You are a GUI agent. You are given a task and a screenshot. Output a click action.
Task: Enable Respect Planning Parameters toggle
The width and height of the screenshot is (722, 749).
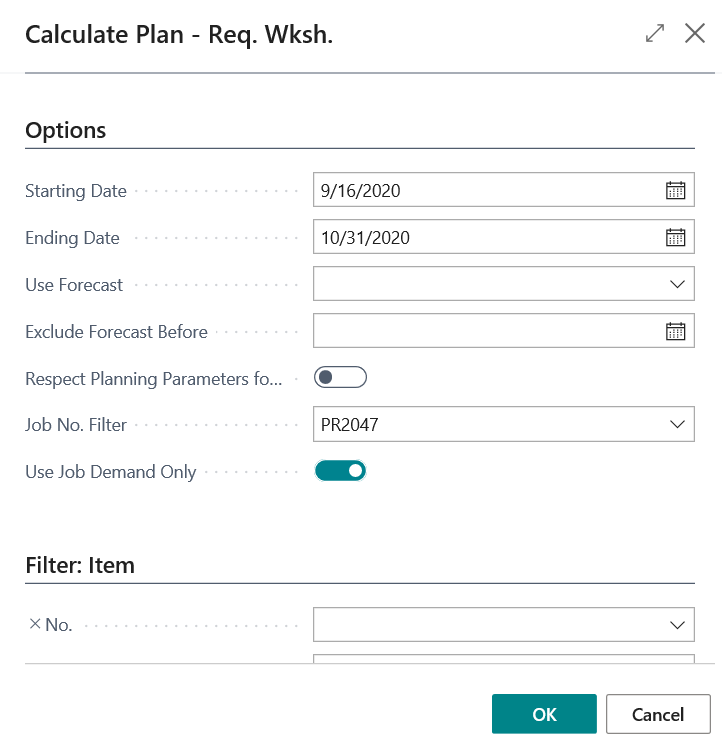pos(340,378)
